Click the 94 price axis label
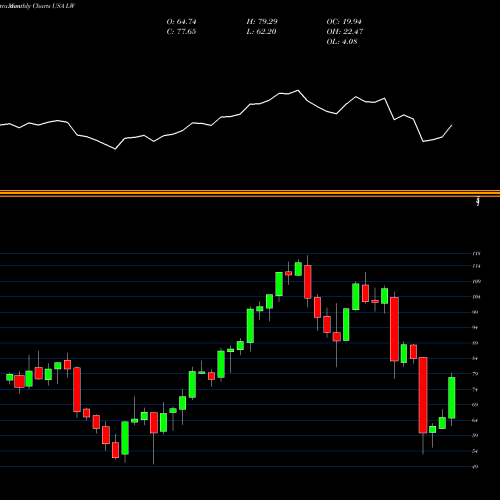The height and width of the screenshot is (500, 500). pyautogui.click(x=475, y=328)
